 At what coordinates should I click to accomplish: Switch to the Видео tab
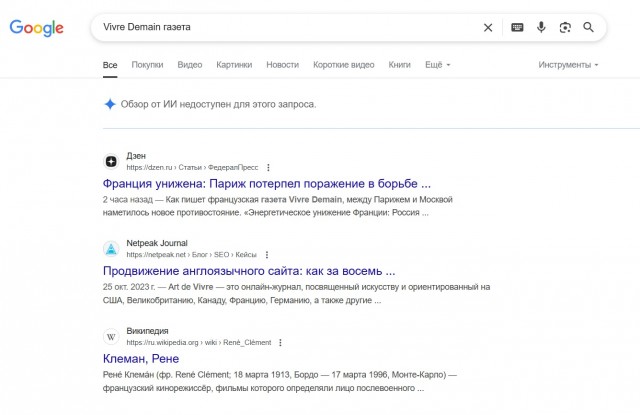point(190,64)
